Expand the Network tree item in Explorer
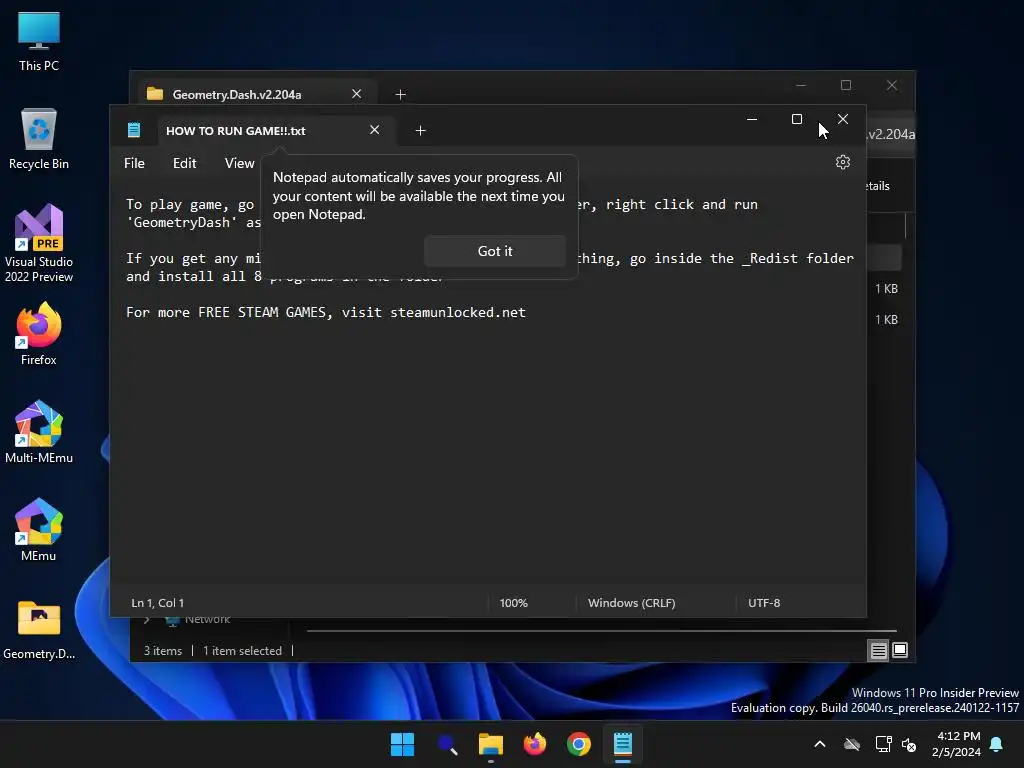 (x=147, y=619)
